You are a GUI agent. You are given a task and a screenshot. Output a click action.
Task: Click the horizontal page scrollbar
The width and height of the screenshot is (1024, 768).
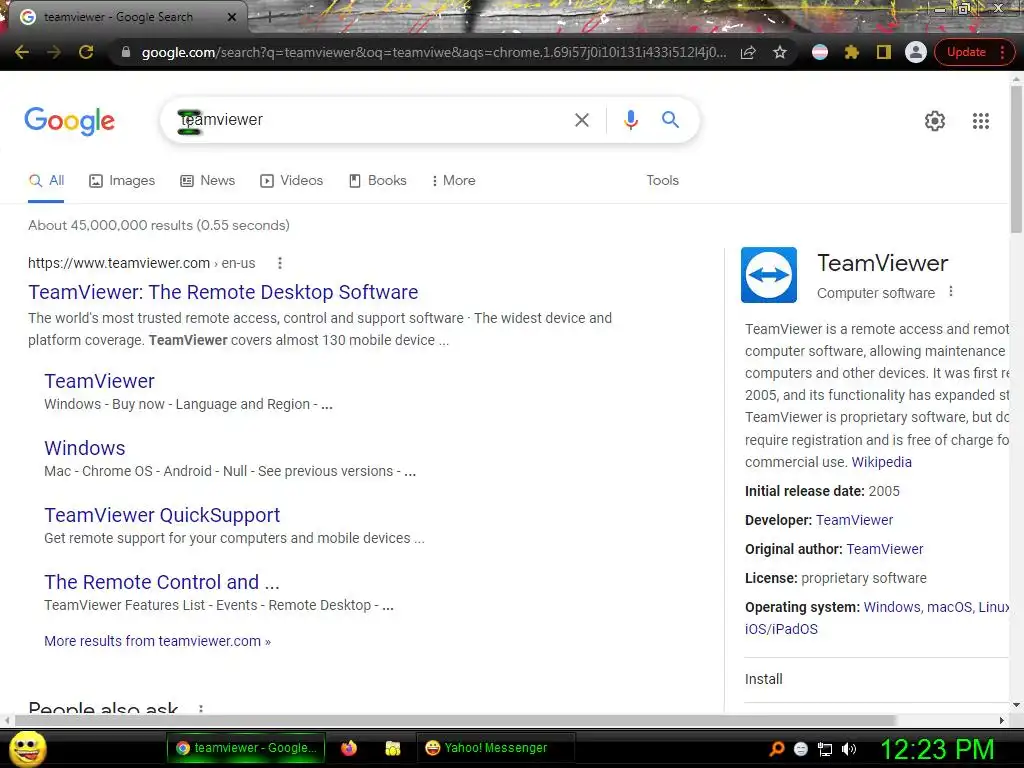(x=455, y=720)
